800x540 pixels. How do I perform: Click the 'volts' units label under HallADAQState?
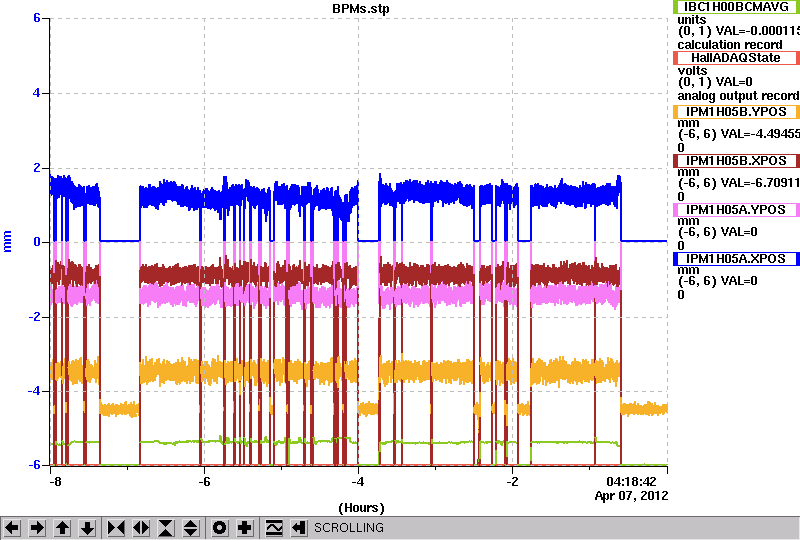click(692, 71)
